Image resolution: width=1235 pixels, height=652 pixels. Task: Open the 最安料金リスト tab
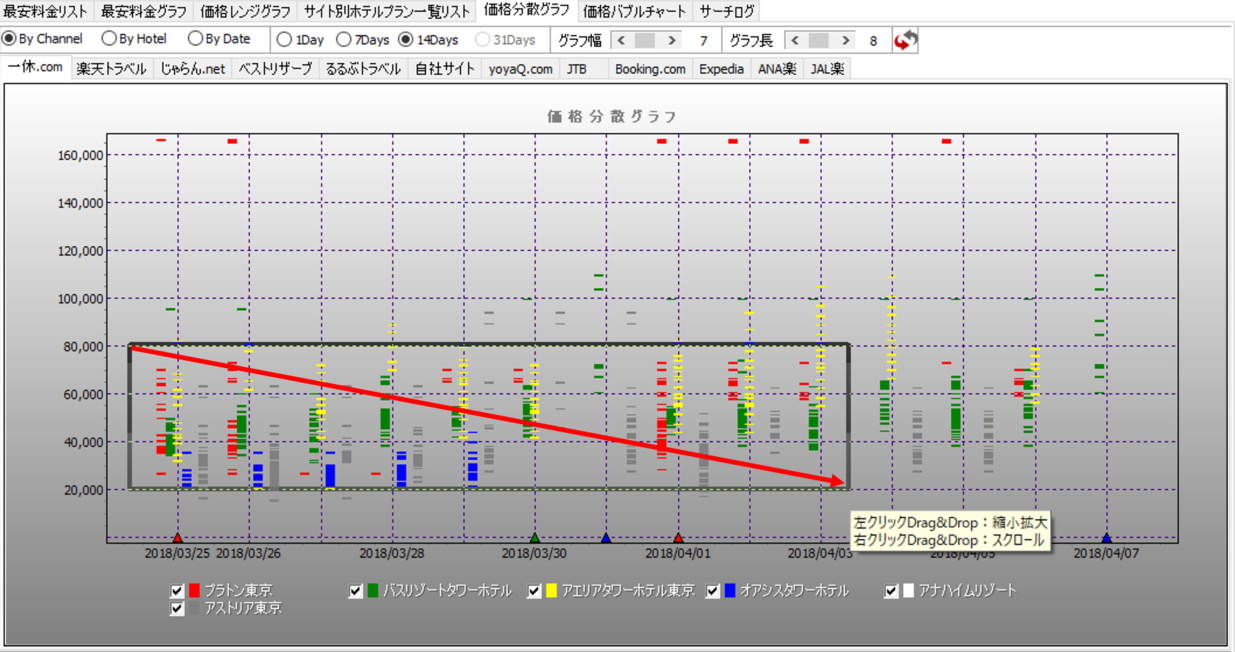coord(47,11)
